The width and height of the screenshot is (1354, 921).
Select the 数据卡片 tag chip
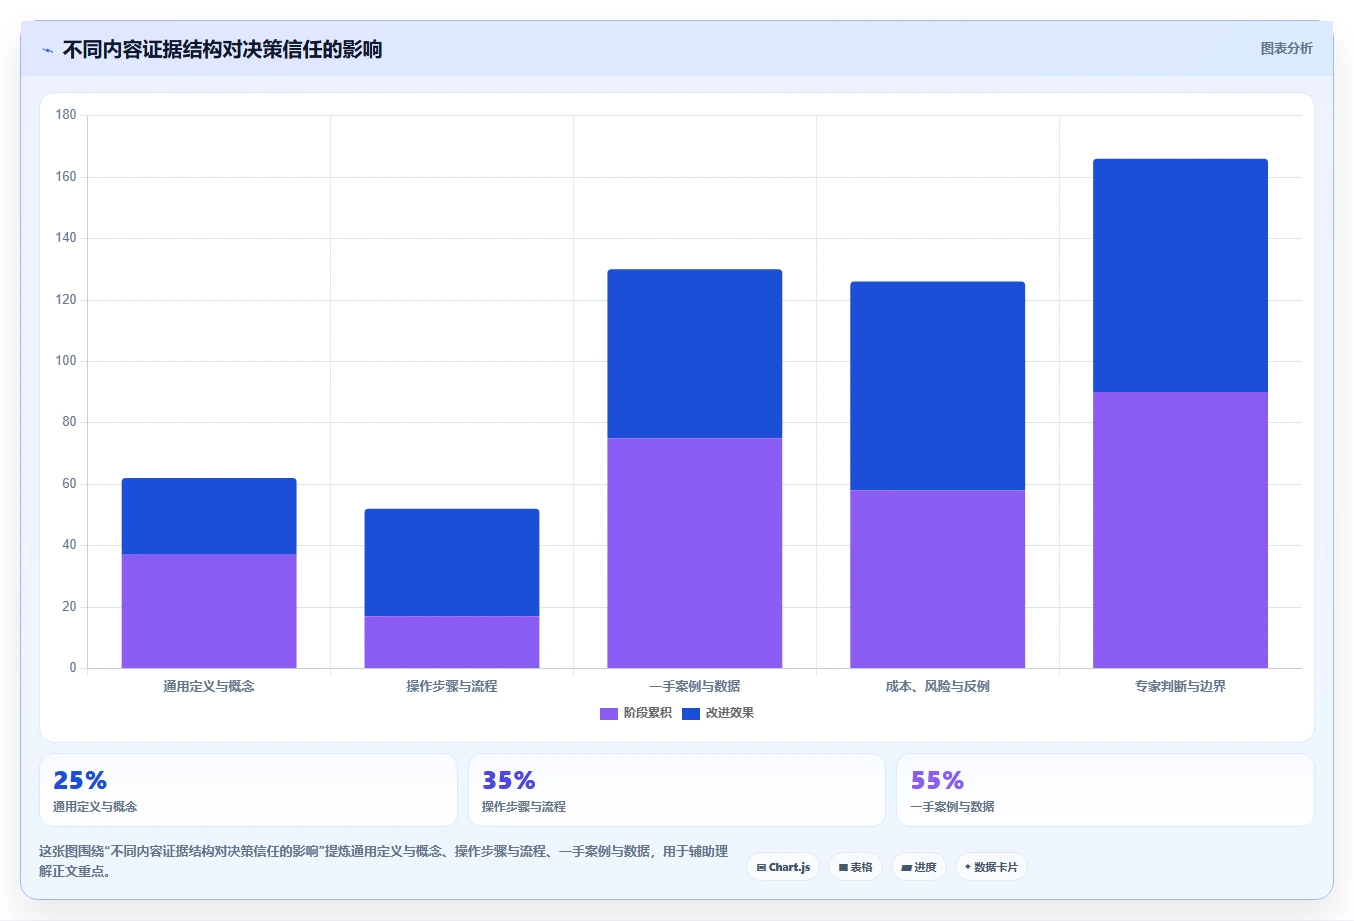pyautogui.click(x=991, y=867)
